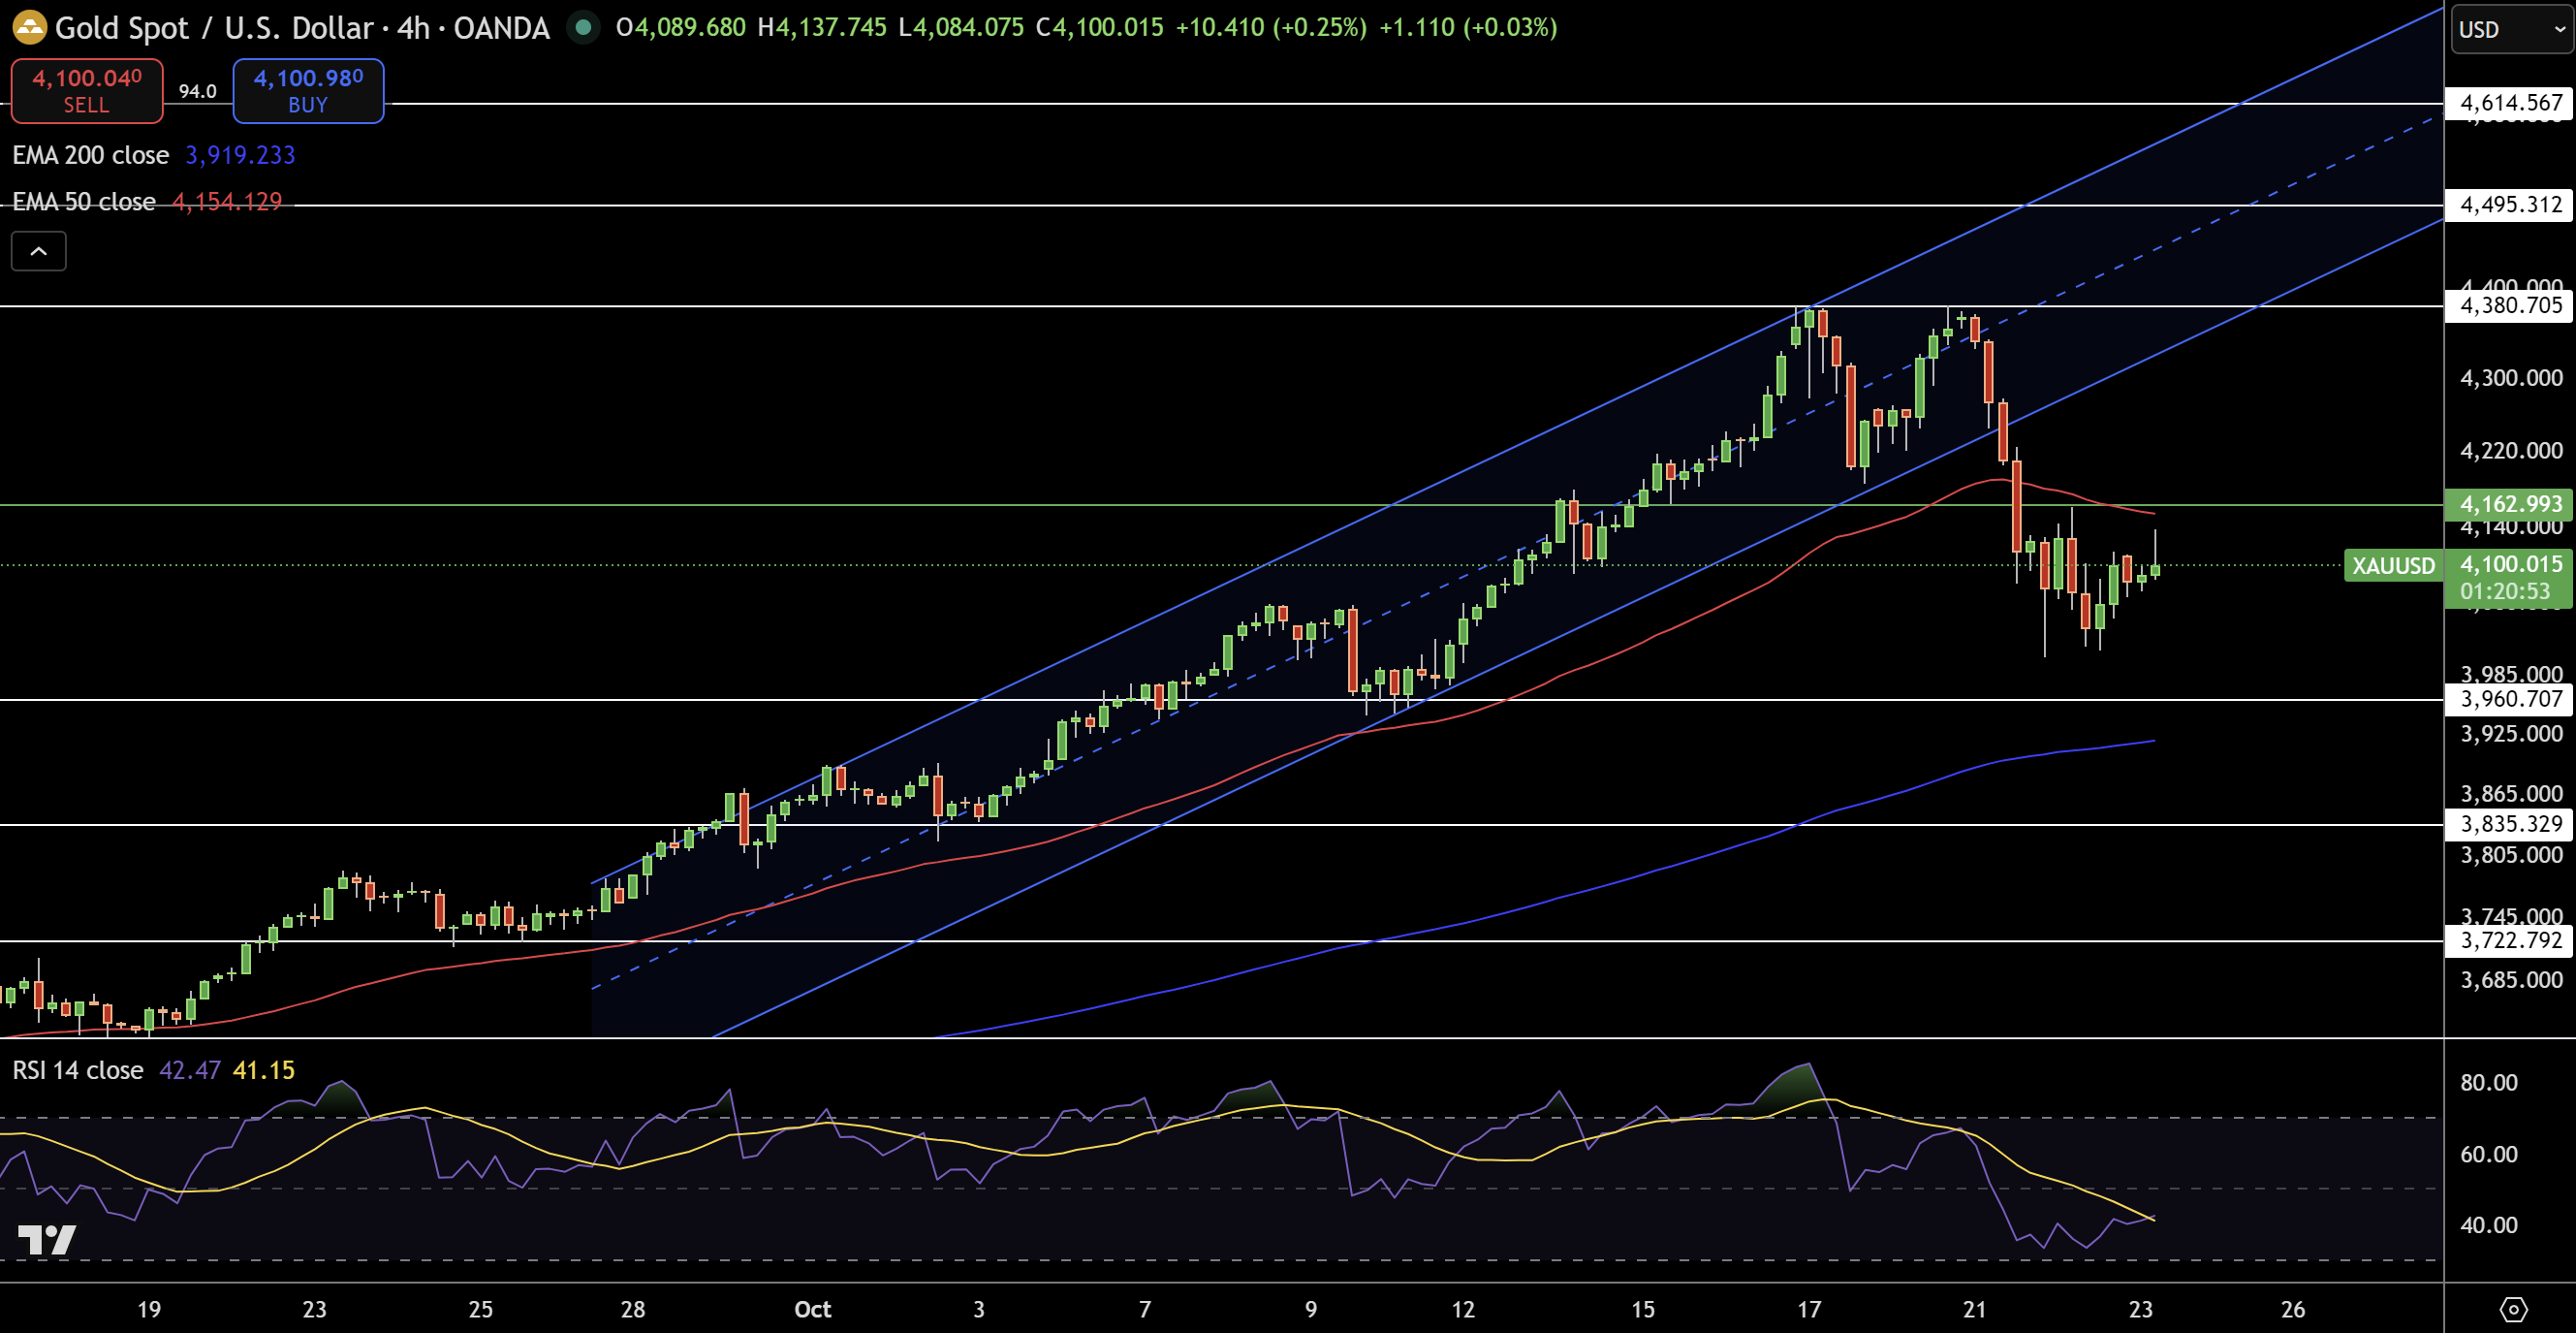This screenshot has height=1333, width=2576.
Task: Click the XAUUSD price label tag
Action: pos(2392,566)
